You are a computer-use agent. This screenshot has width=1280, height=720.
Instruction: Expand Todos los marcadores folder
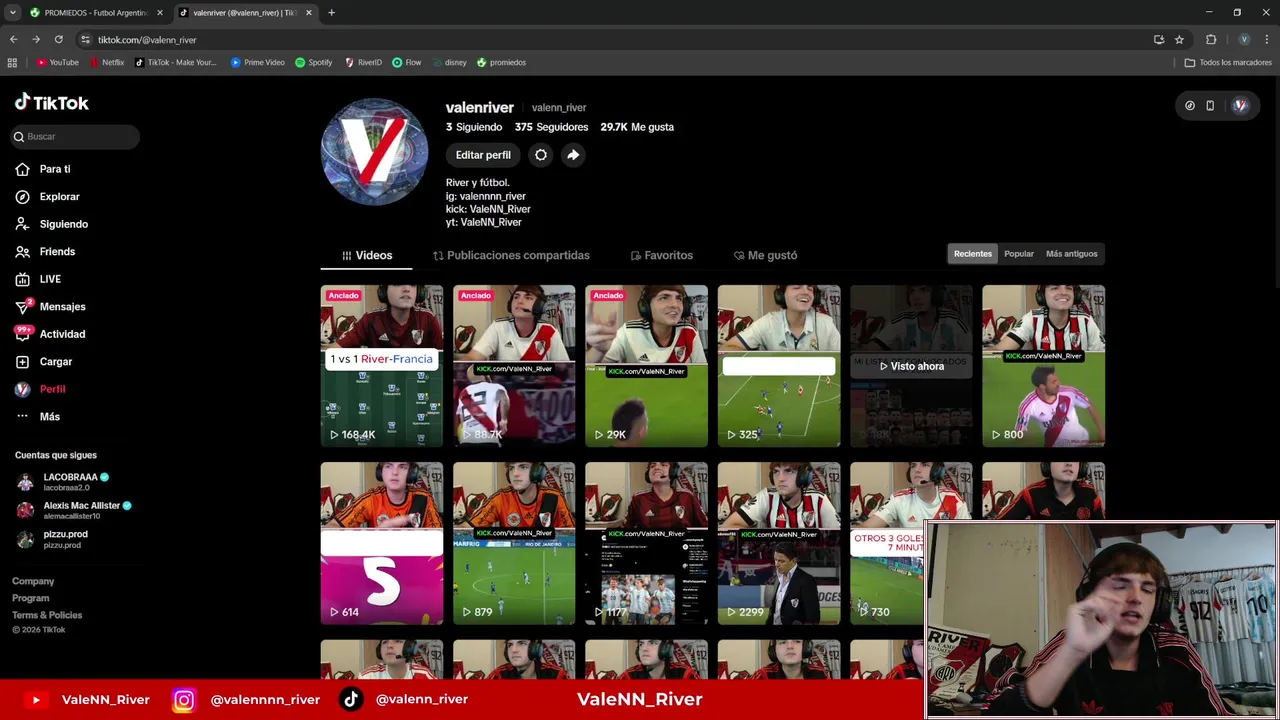(x=1228, y=62)
